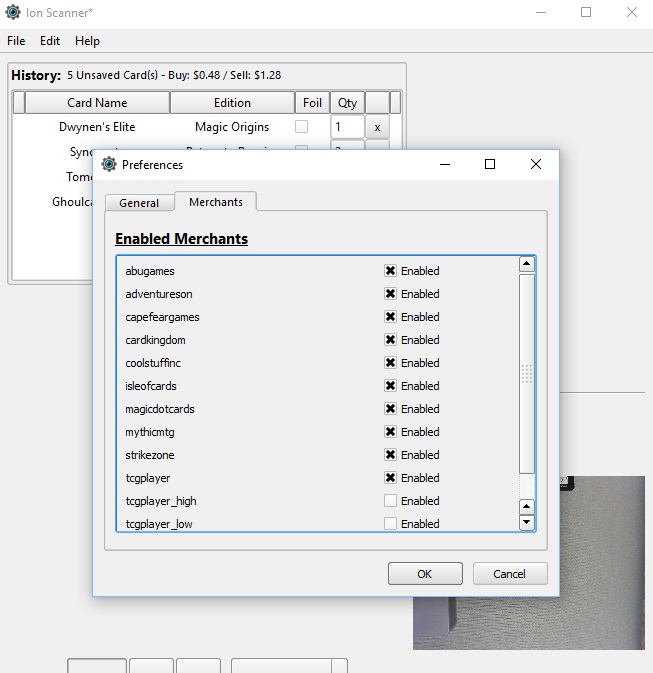
Task: Click the Preferences dialog gear icon
Action: point(110,164)
